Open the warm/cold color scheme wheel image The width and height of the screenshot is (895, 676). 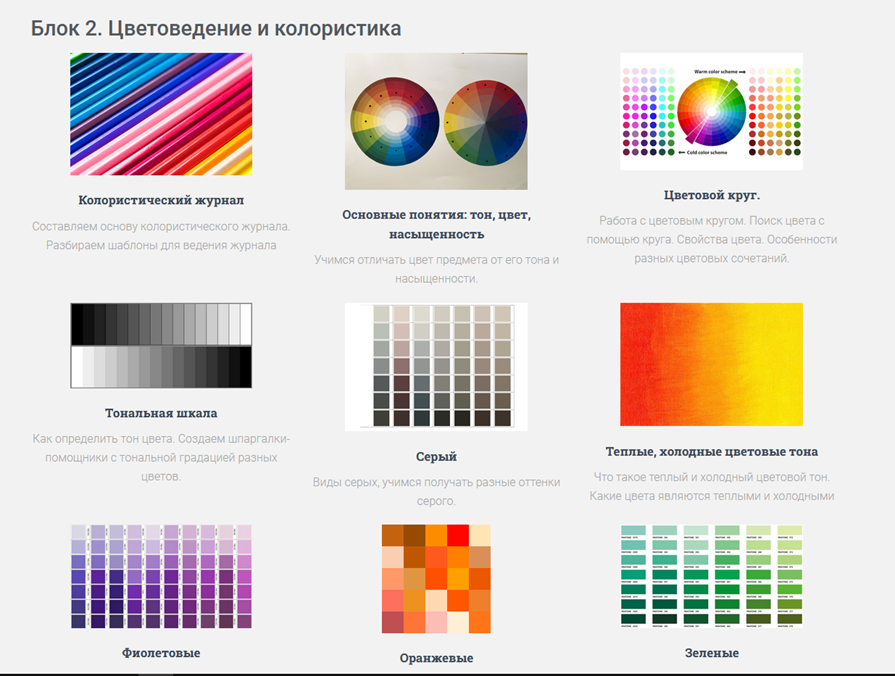coord(711,111)
